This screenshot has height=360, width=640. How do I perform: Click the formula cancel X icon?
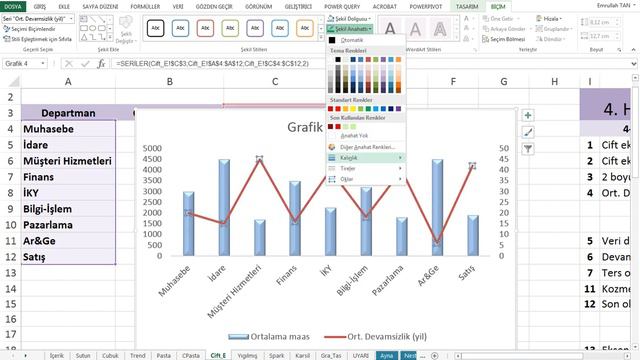[69, 64]
